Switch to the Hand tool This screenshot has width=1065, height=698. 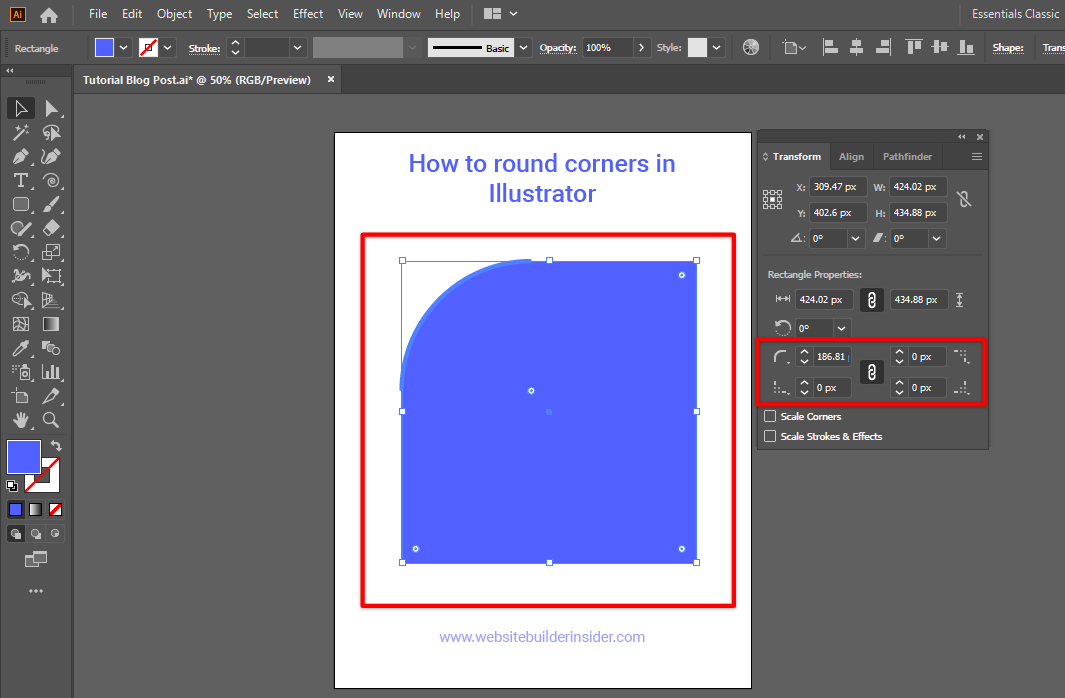point(20,420)
